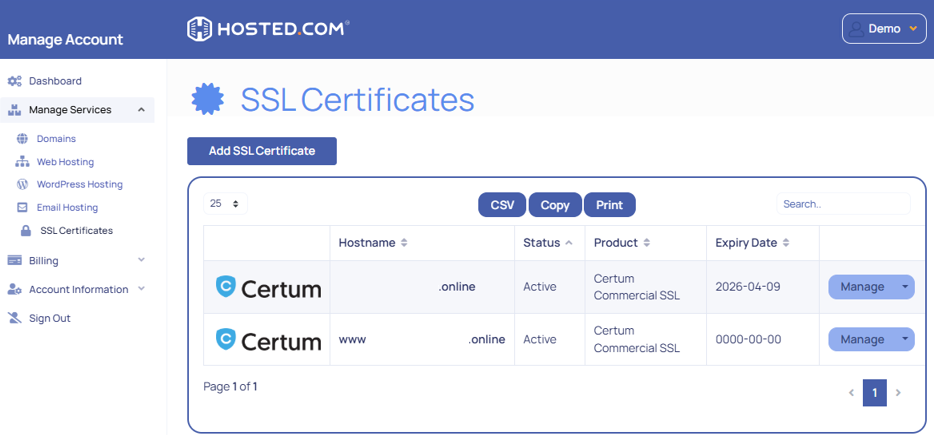Open the Demo account dropdown arrow

pyautogui.click(x=913, y=29)
